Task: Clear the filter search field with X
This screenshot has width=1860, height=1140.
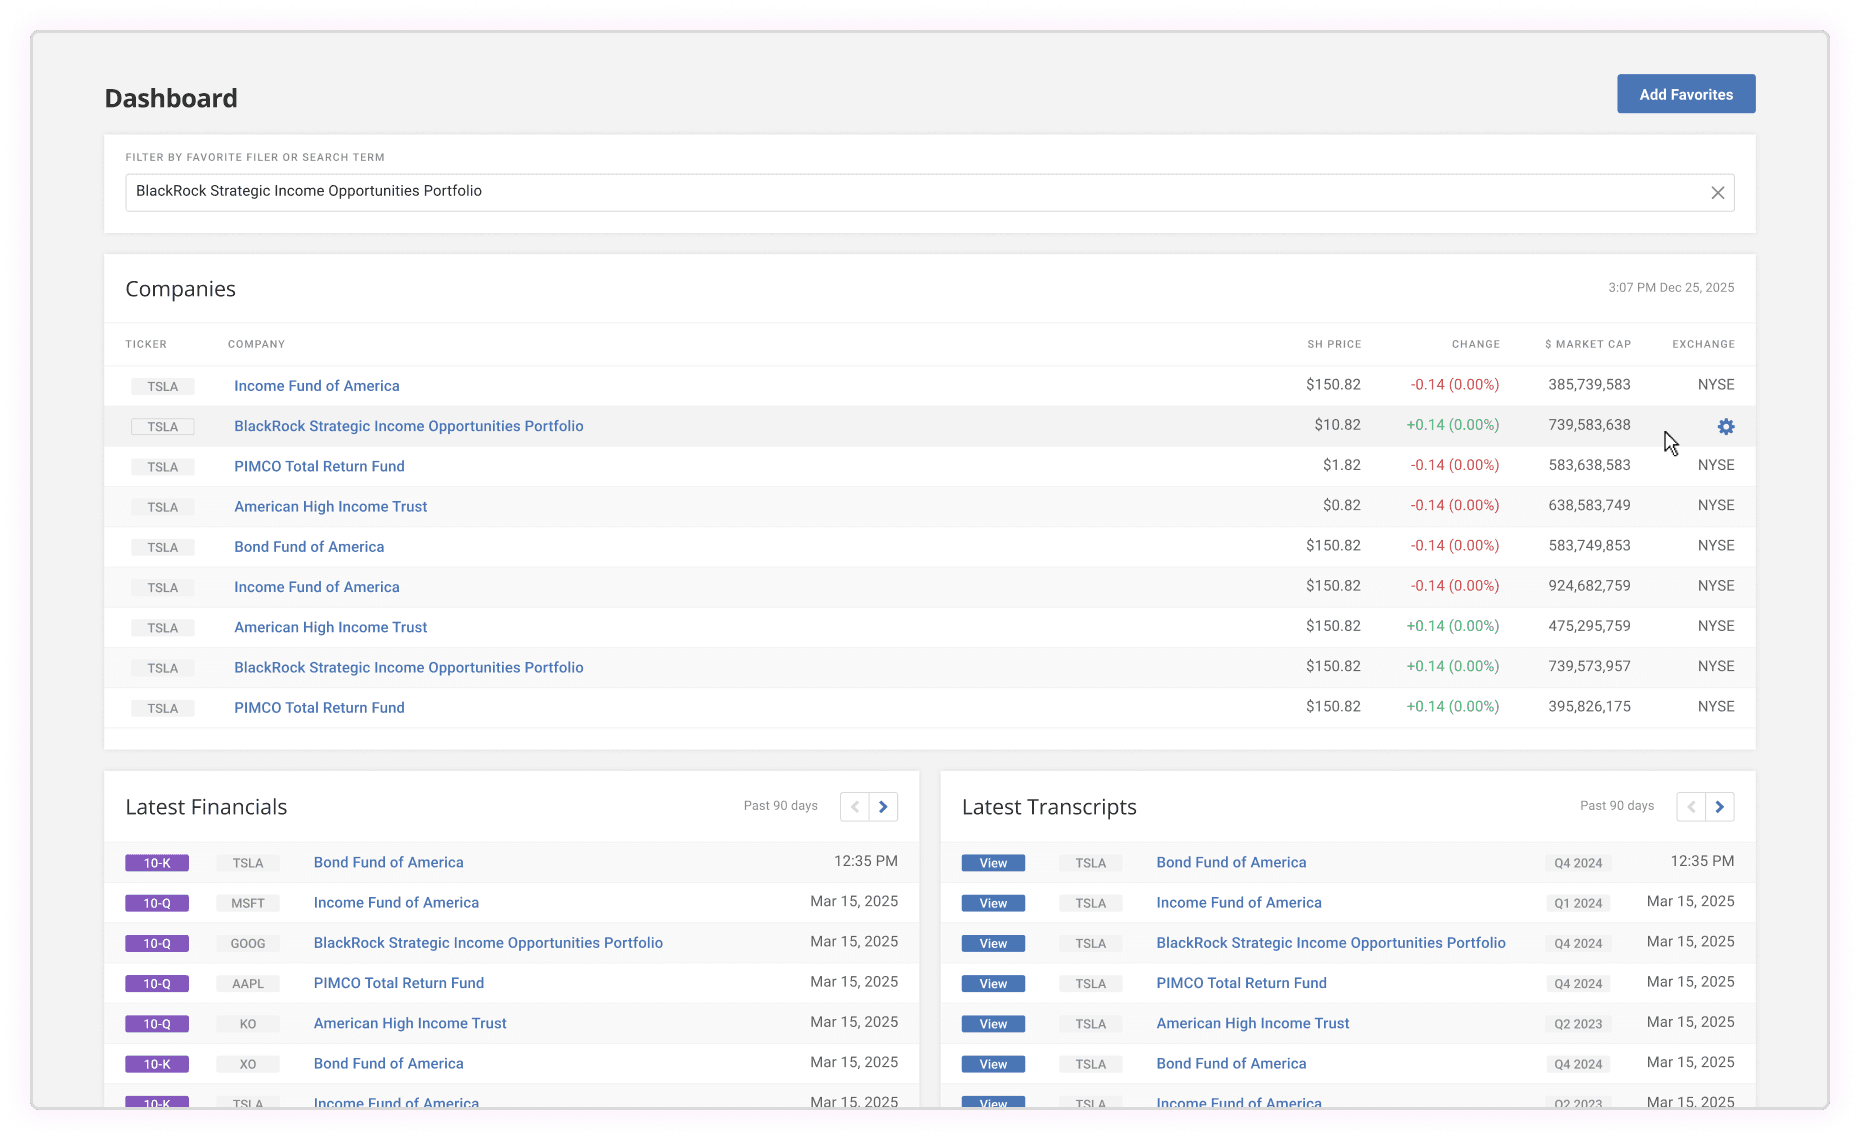Action: click(x=1717, y=193)
